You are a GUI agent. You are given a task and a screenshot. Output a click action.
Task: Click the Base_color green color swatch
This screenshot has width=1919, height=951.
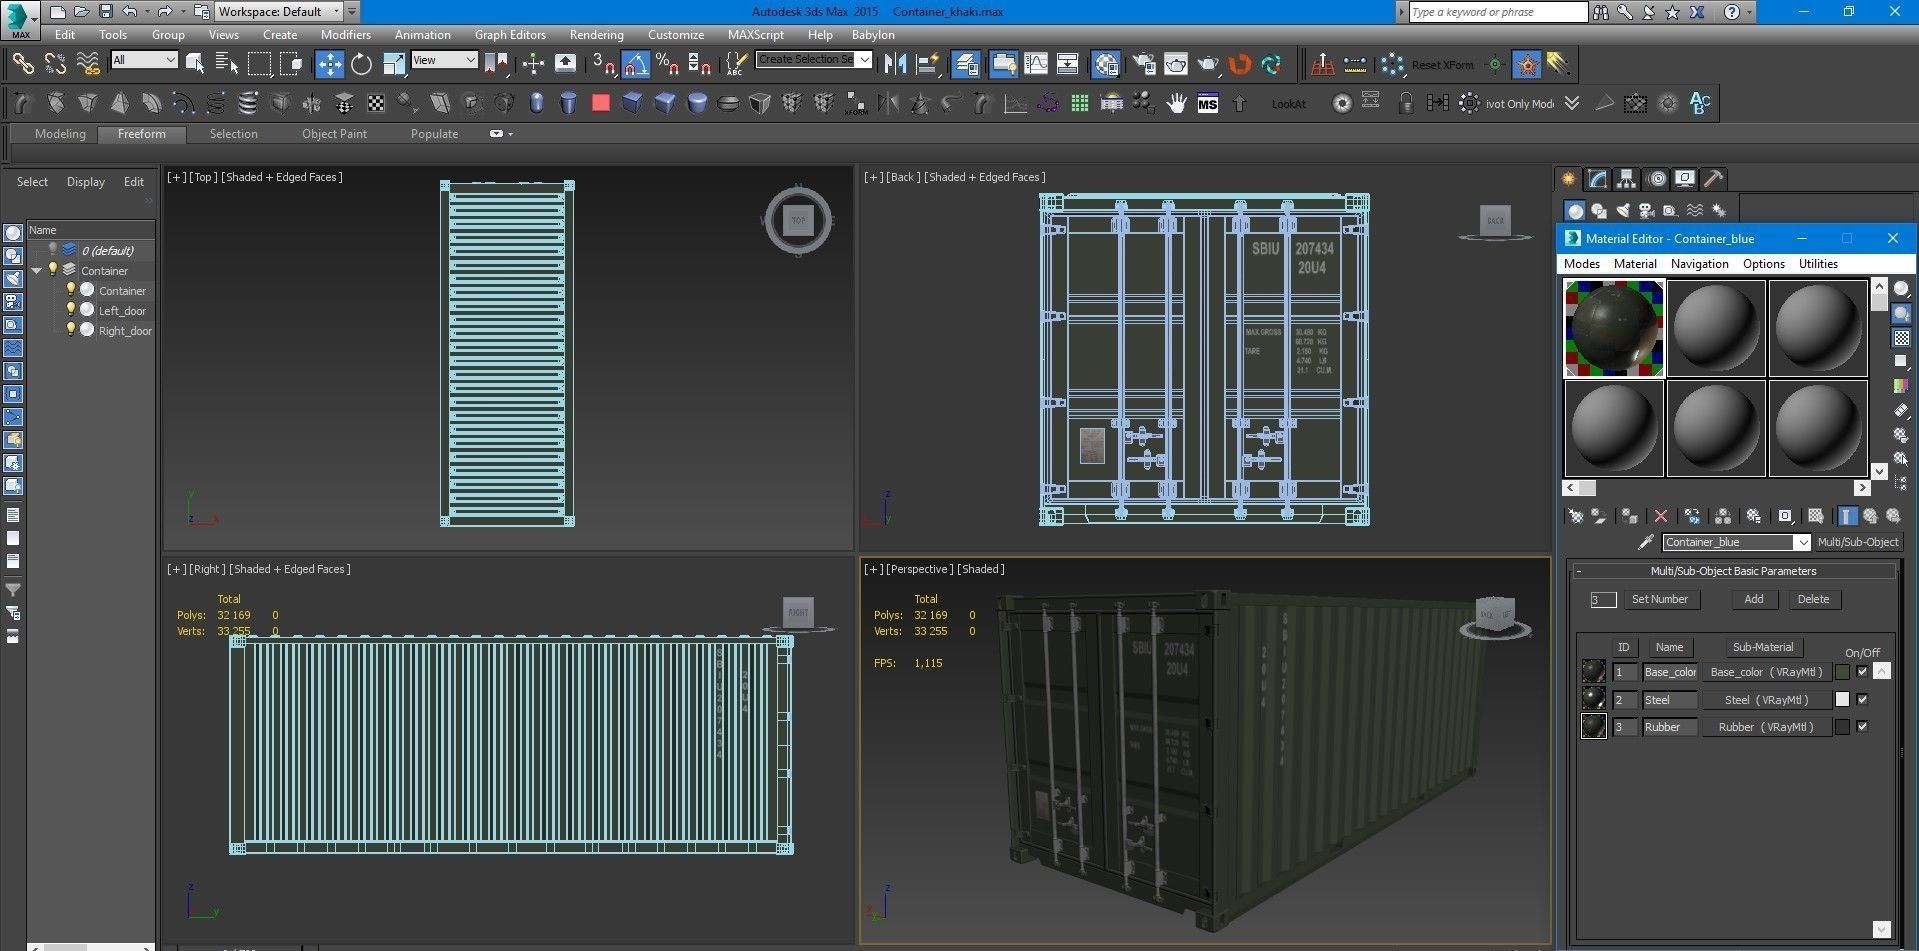pyautogui.click(x=1842, y=672)
